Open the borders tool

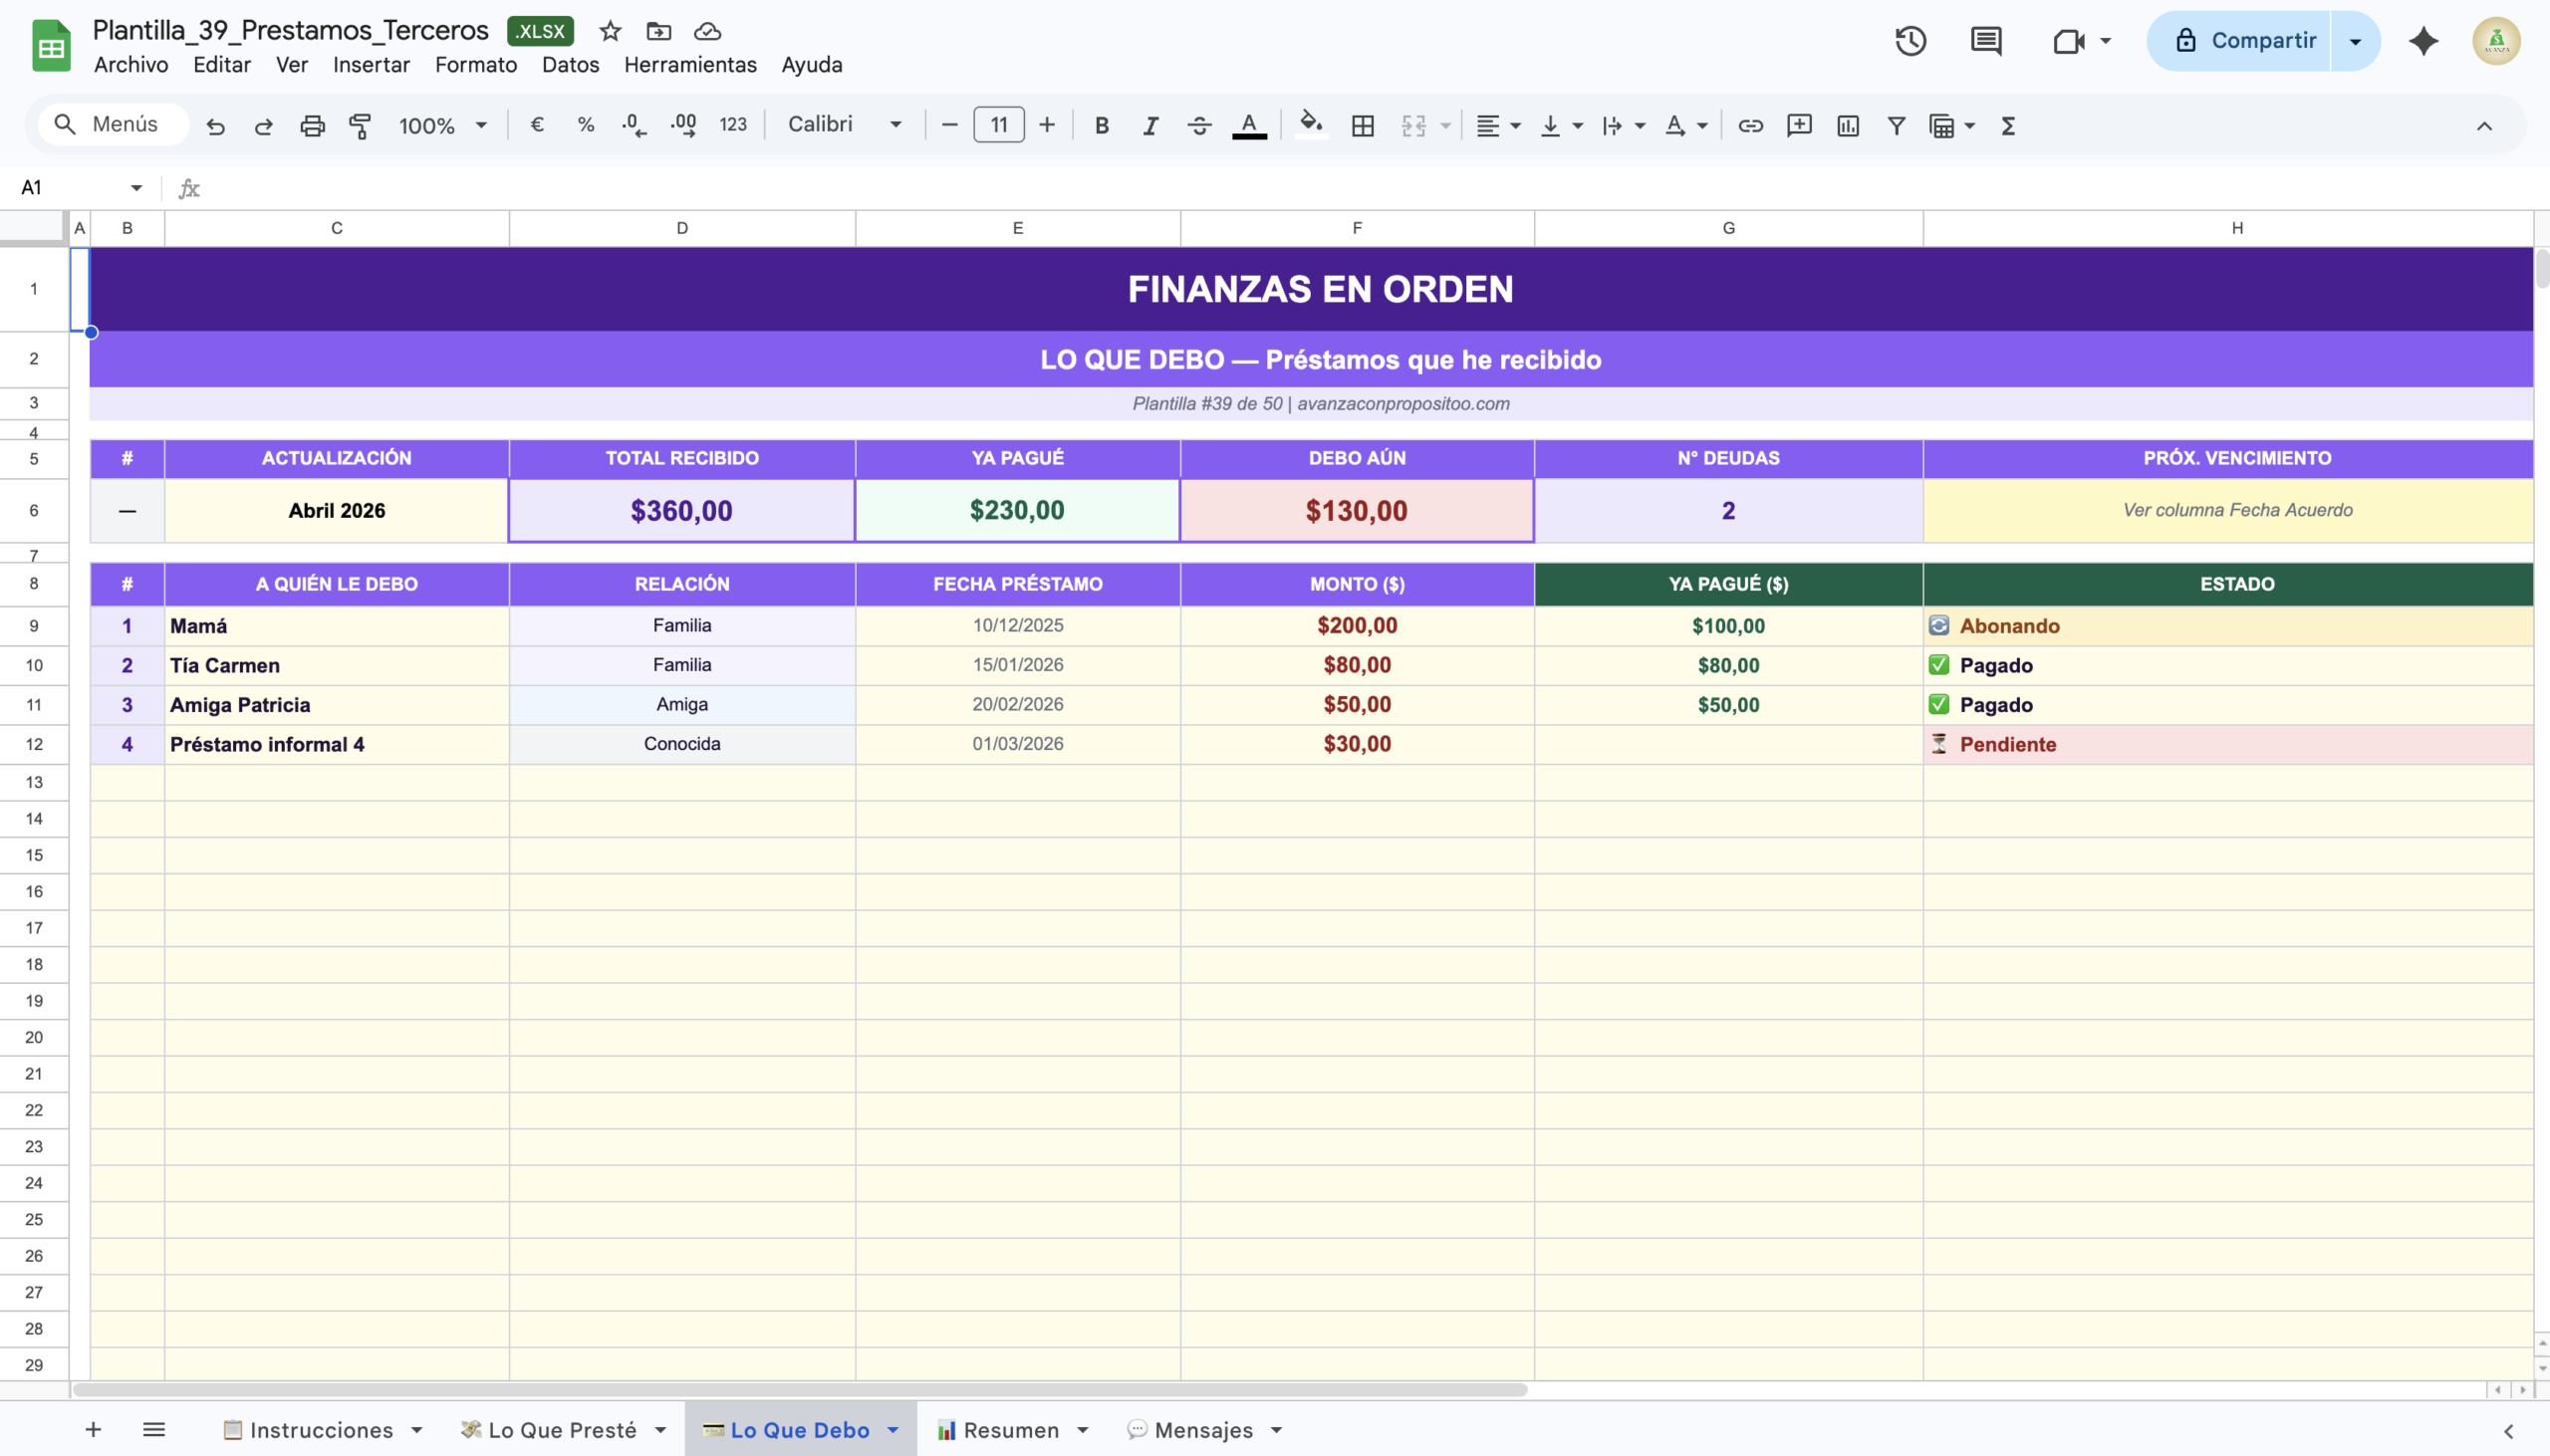pos(1362,125)
